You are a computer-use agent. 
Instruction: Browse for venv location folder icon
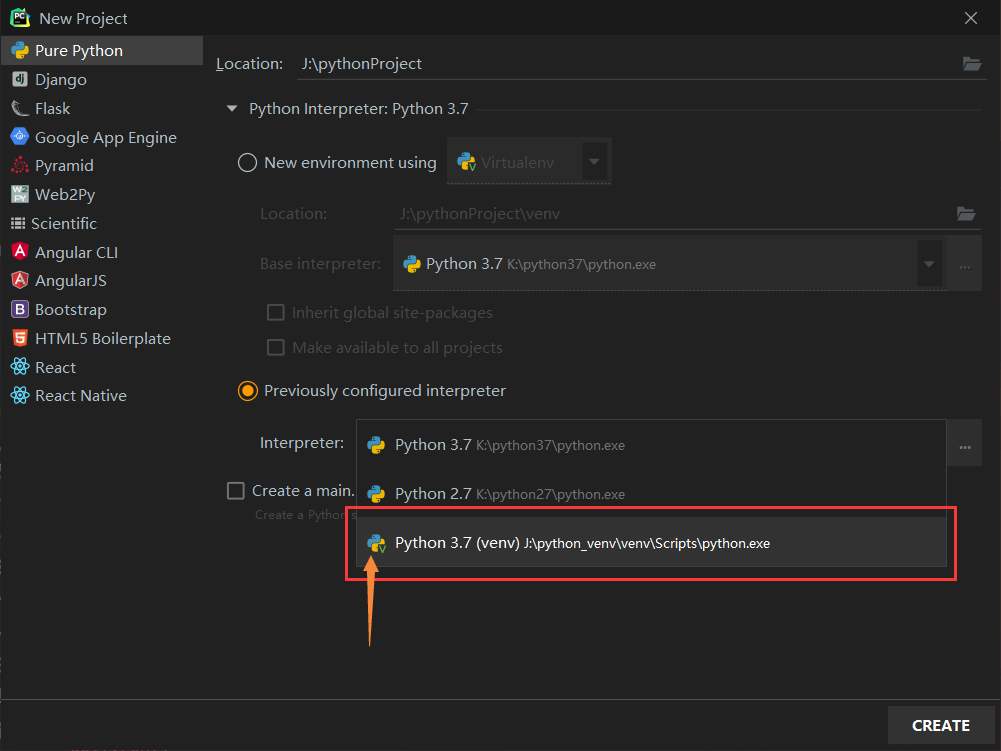(966, 213)
